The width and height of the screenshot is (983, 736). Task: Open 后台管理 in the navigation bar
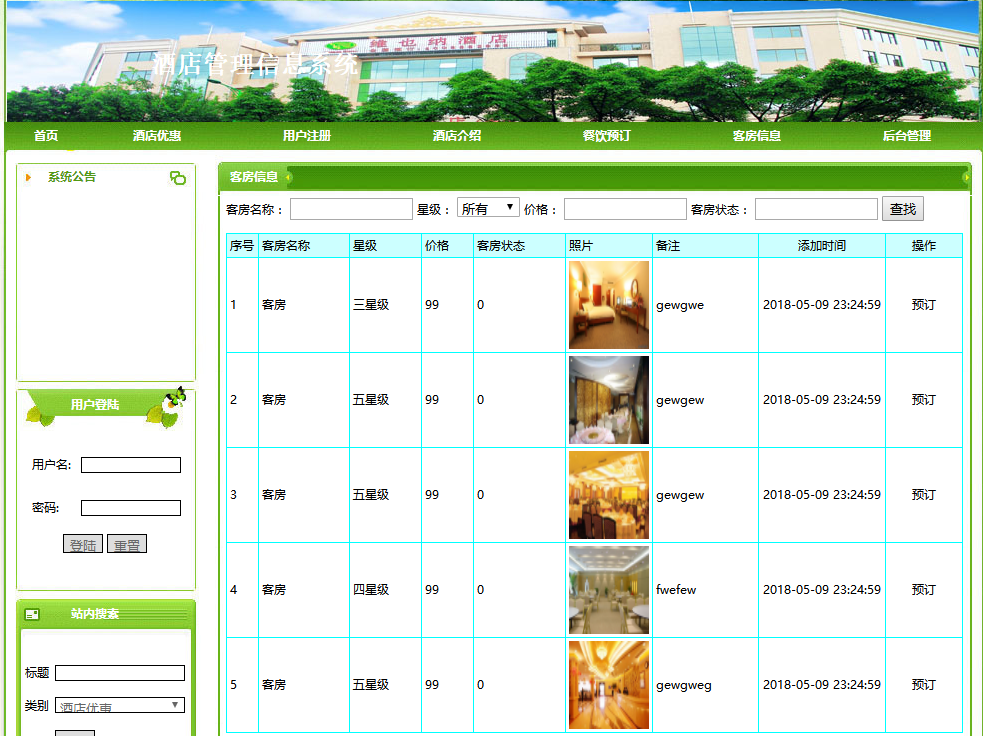coord(907,135)
